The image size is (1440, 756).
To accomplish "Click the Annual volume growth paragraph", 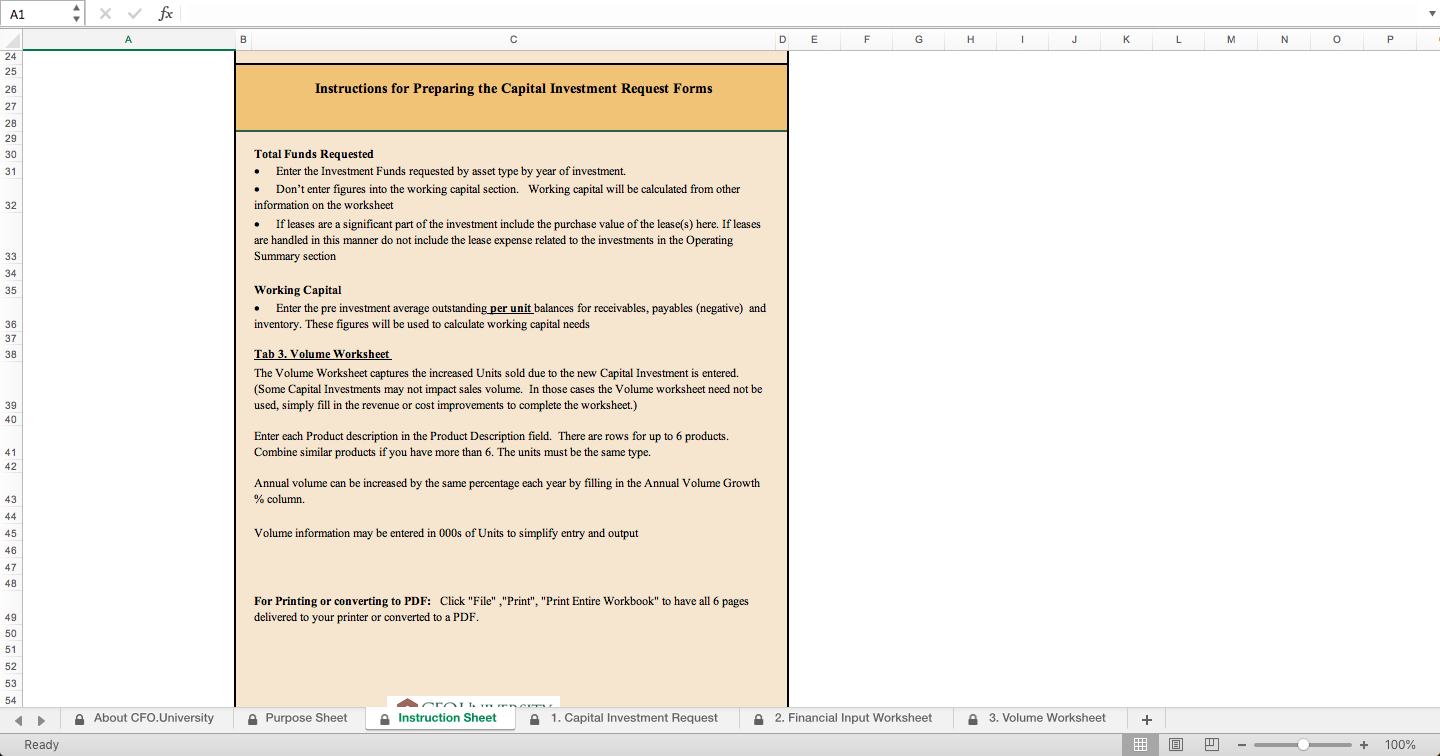I will (507, 491).
